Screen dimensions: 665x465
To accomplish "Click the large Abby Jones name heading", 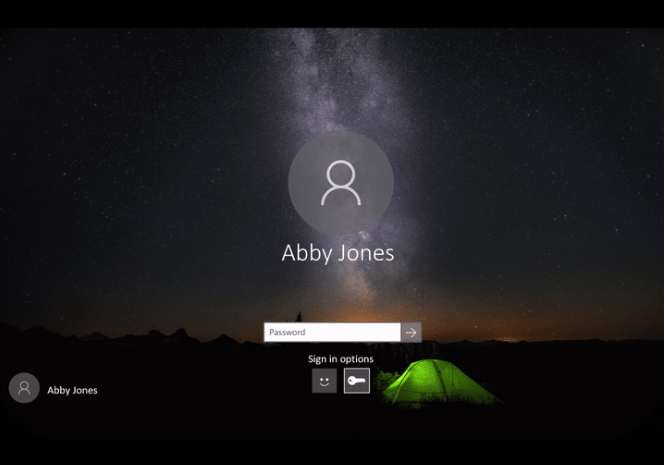I will tap(338, 253).
